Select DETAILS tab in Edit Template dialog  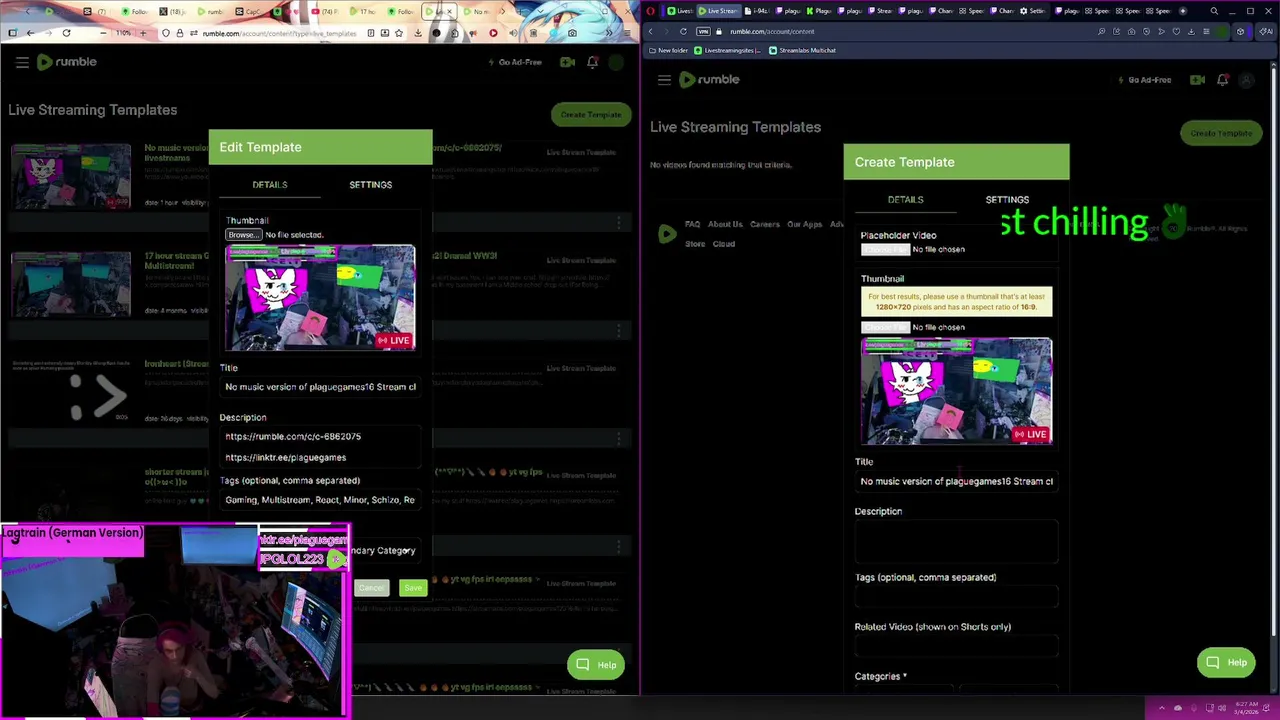pyautogui.click(x=269, y=184)
